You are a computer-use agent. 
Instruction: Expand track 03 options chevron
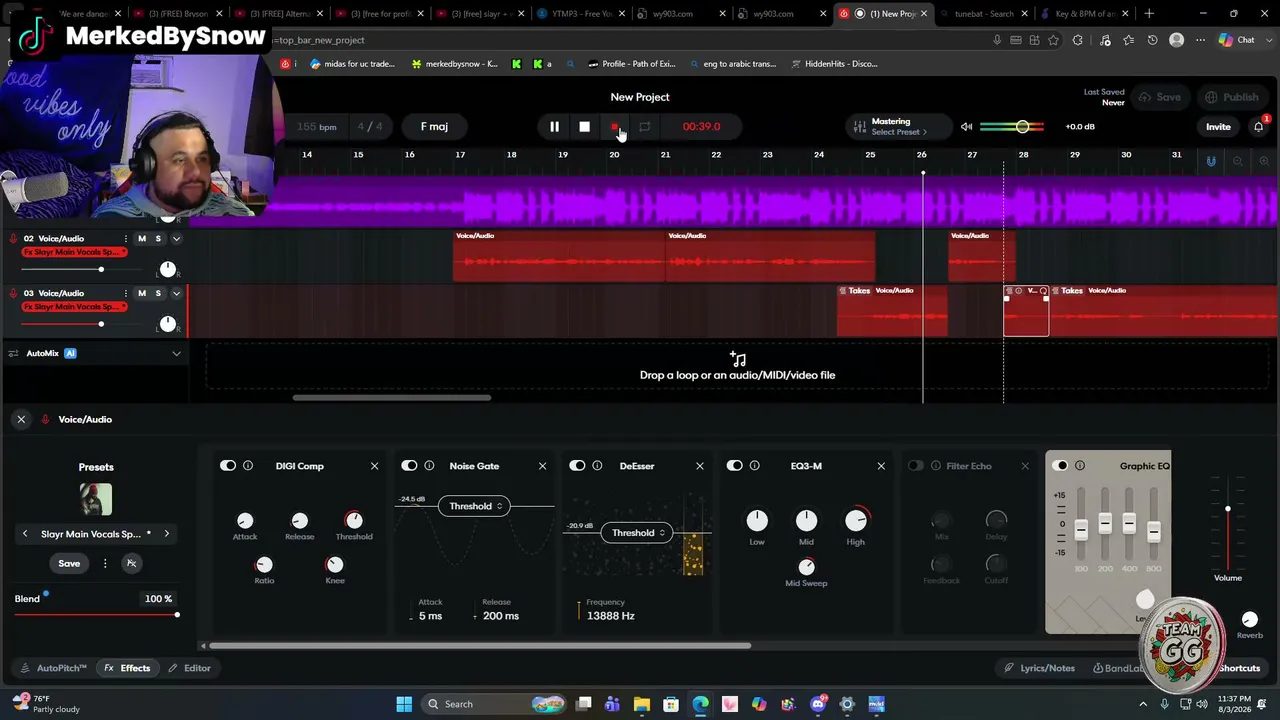[x=176, y=293]
